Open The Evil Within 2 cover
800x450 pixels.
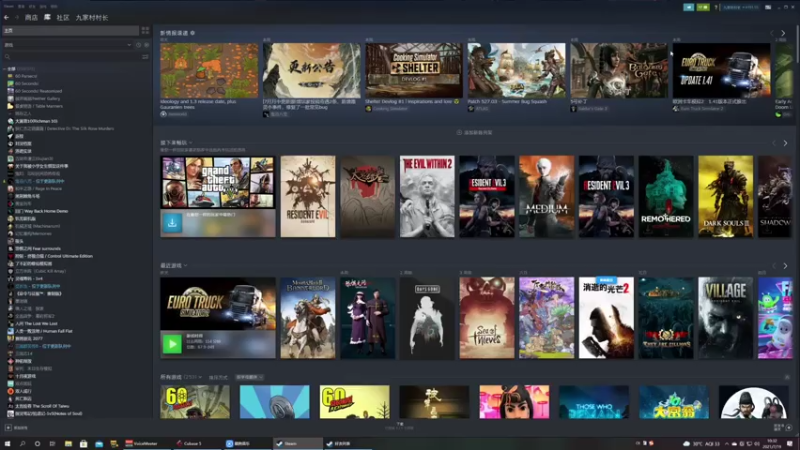coord(427,196)
